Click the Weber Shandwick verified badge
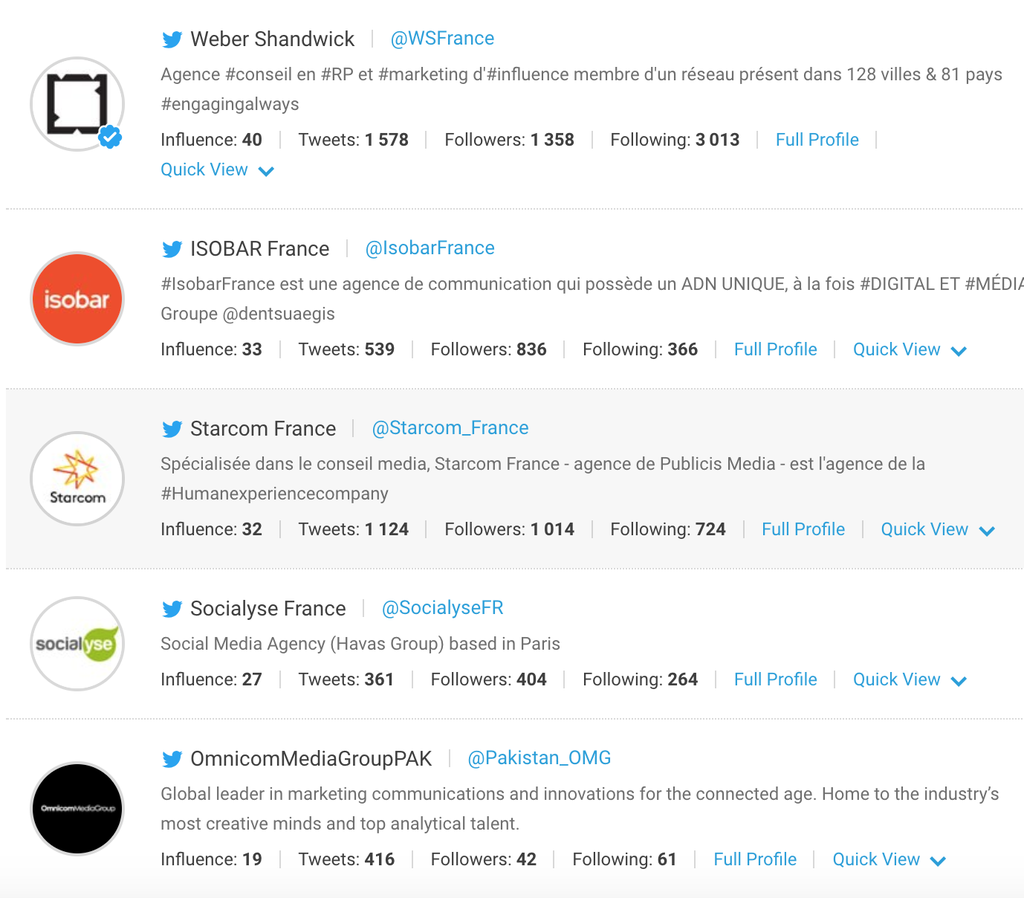The height and width of the screenshot is (898, 1024). 110,137
